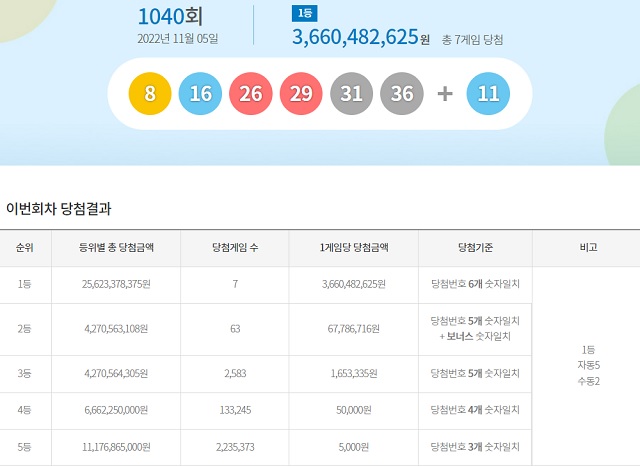This screenshot has height=466, width=640.
Task: Click the 1게임당 당첨금액 column header
Action: pyautogui.click(x=354, y=247)
